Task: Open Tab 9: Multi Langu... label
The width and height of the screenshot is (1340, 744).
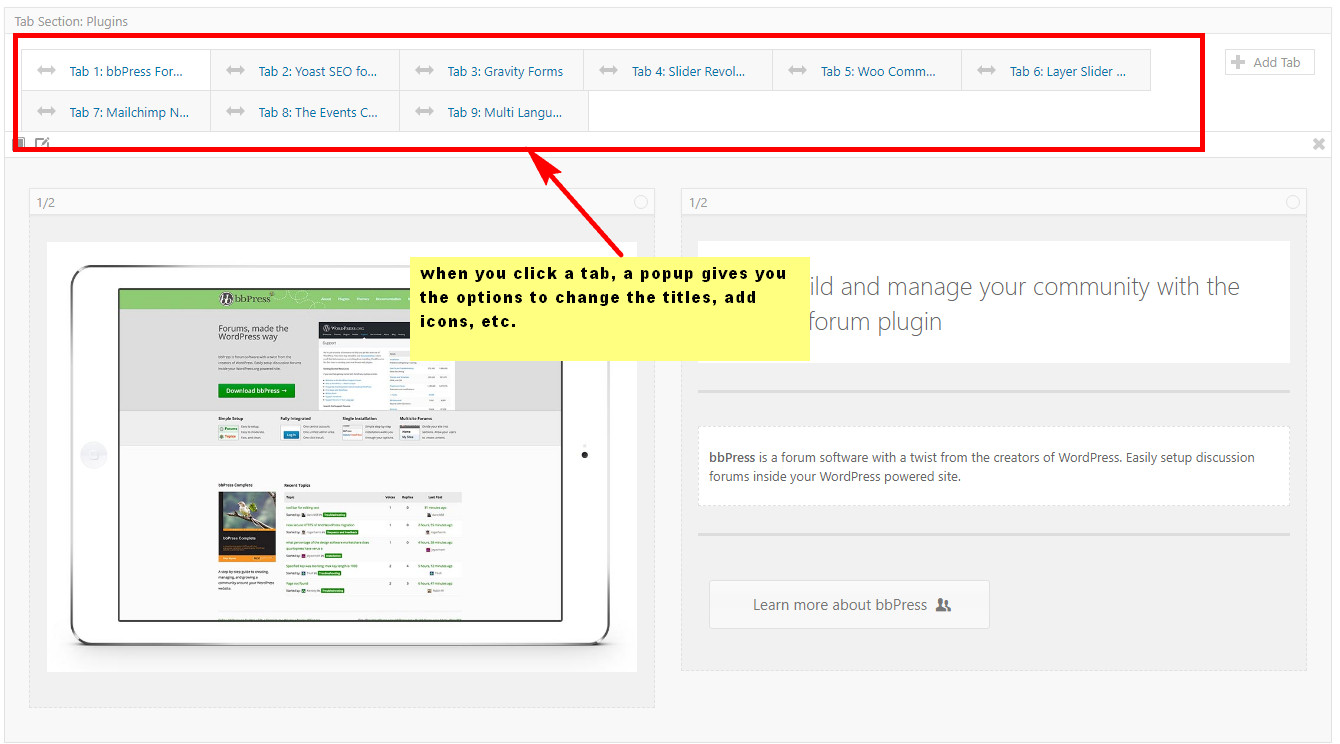Action: point(505,112)
